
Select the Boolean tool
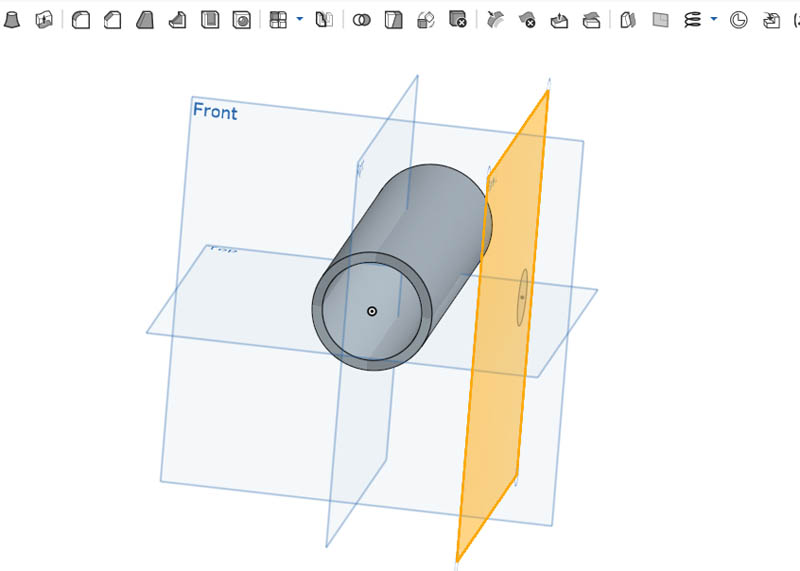(x=362, y=19)
